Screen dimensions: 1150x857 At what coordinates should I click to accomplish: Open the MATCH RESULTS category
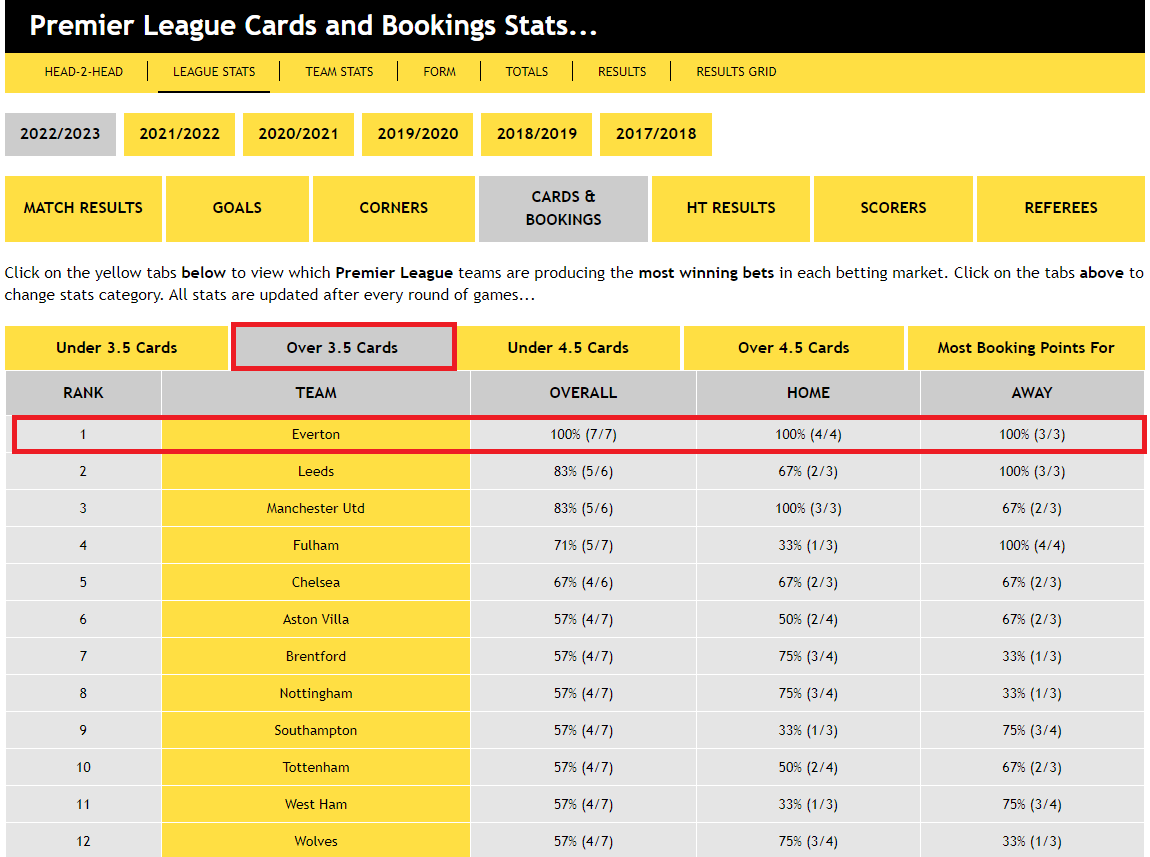tap(83, 208)
